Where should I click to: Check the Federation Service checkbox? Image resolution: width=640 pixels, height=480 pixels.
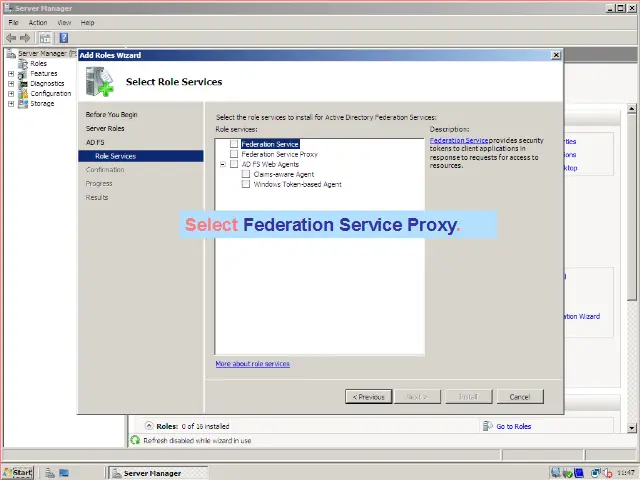[x=234, y=144]
